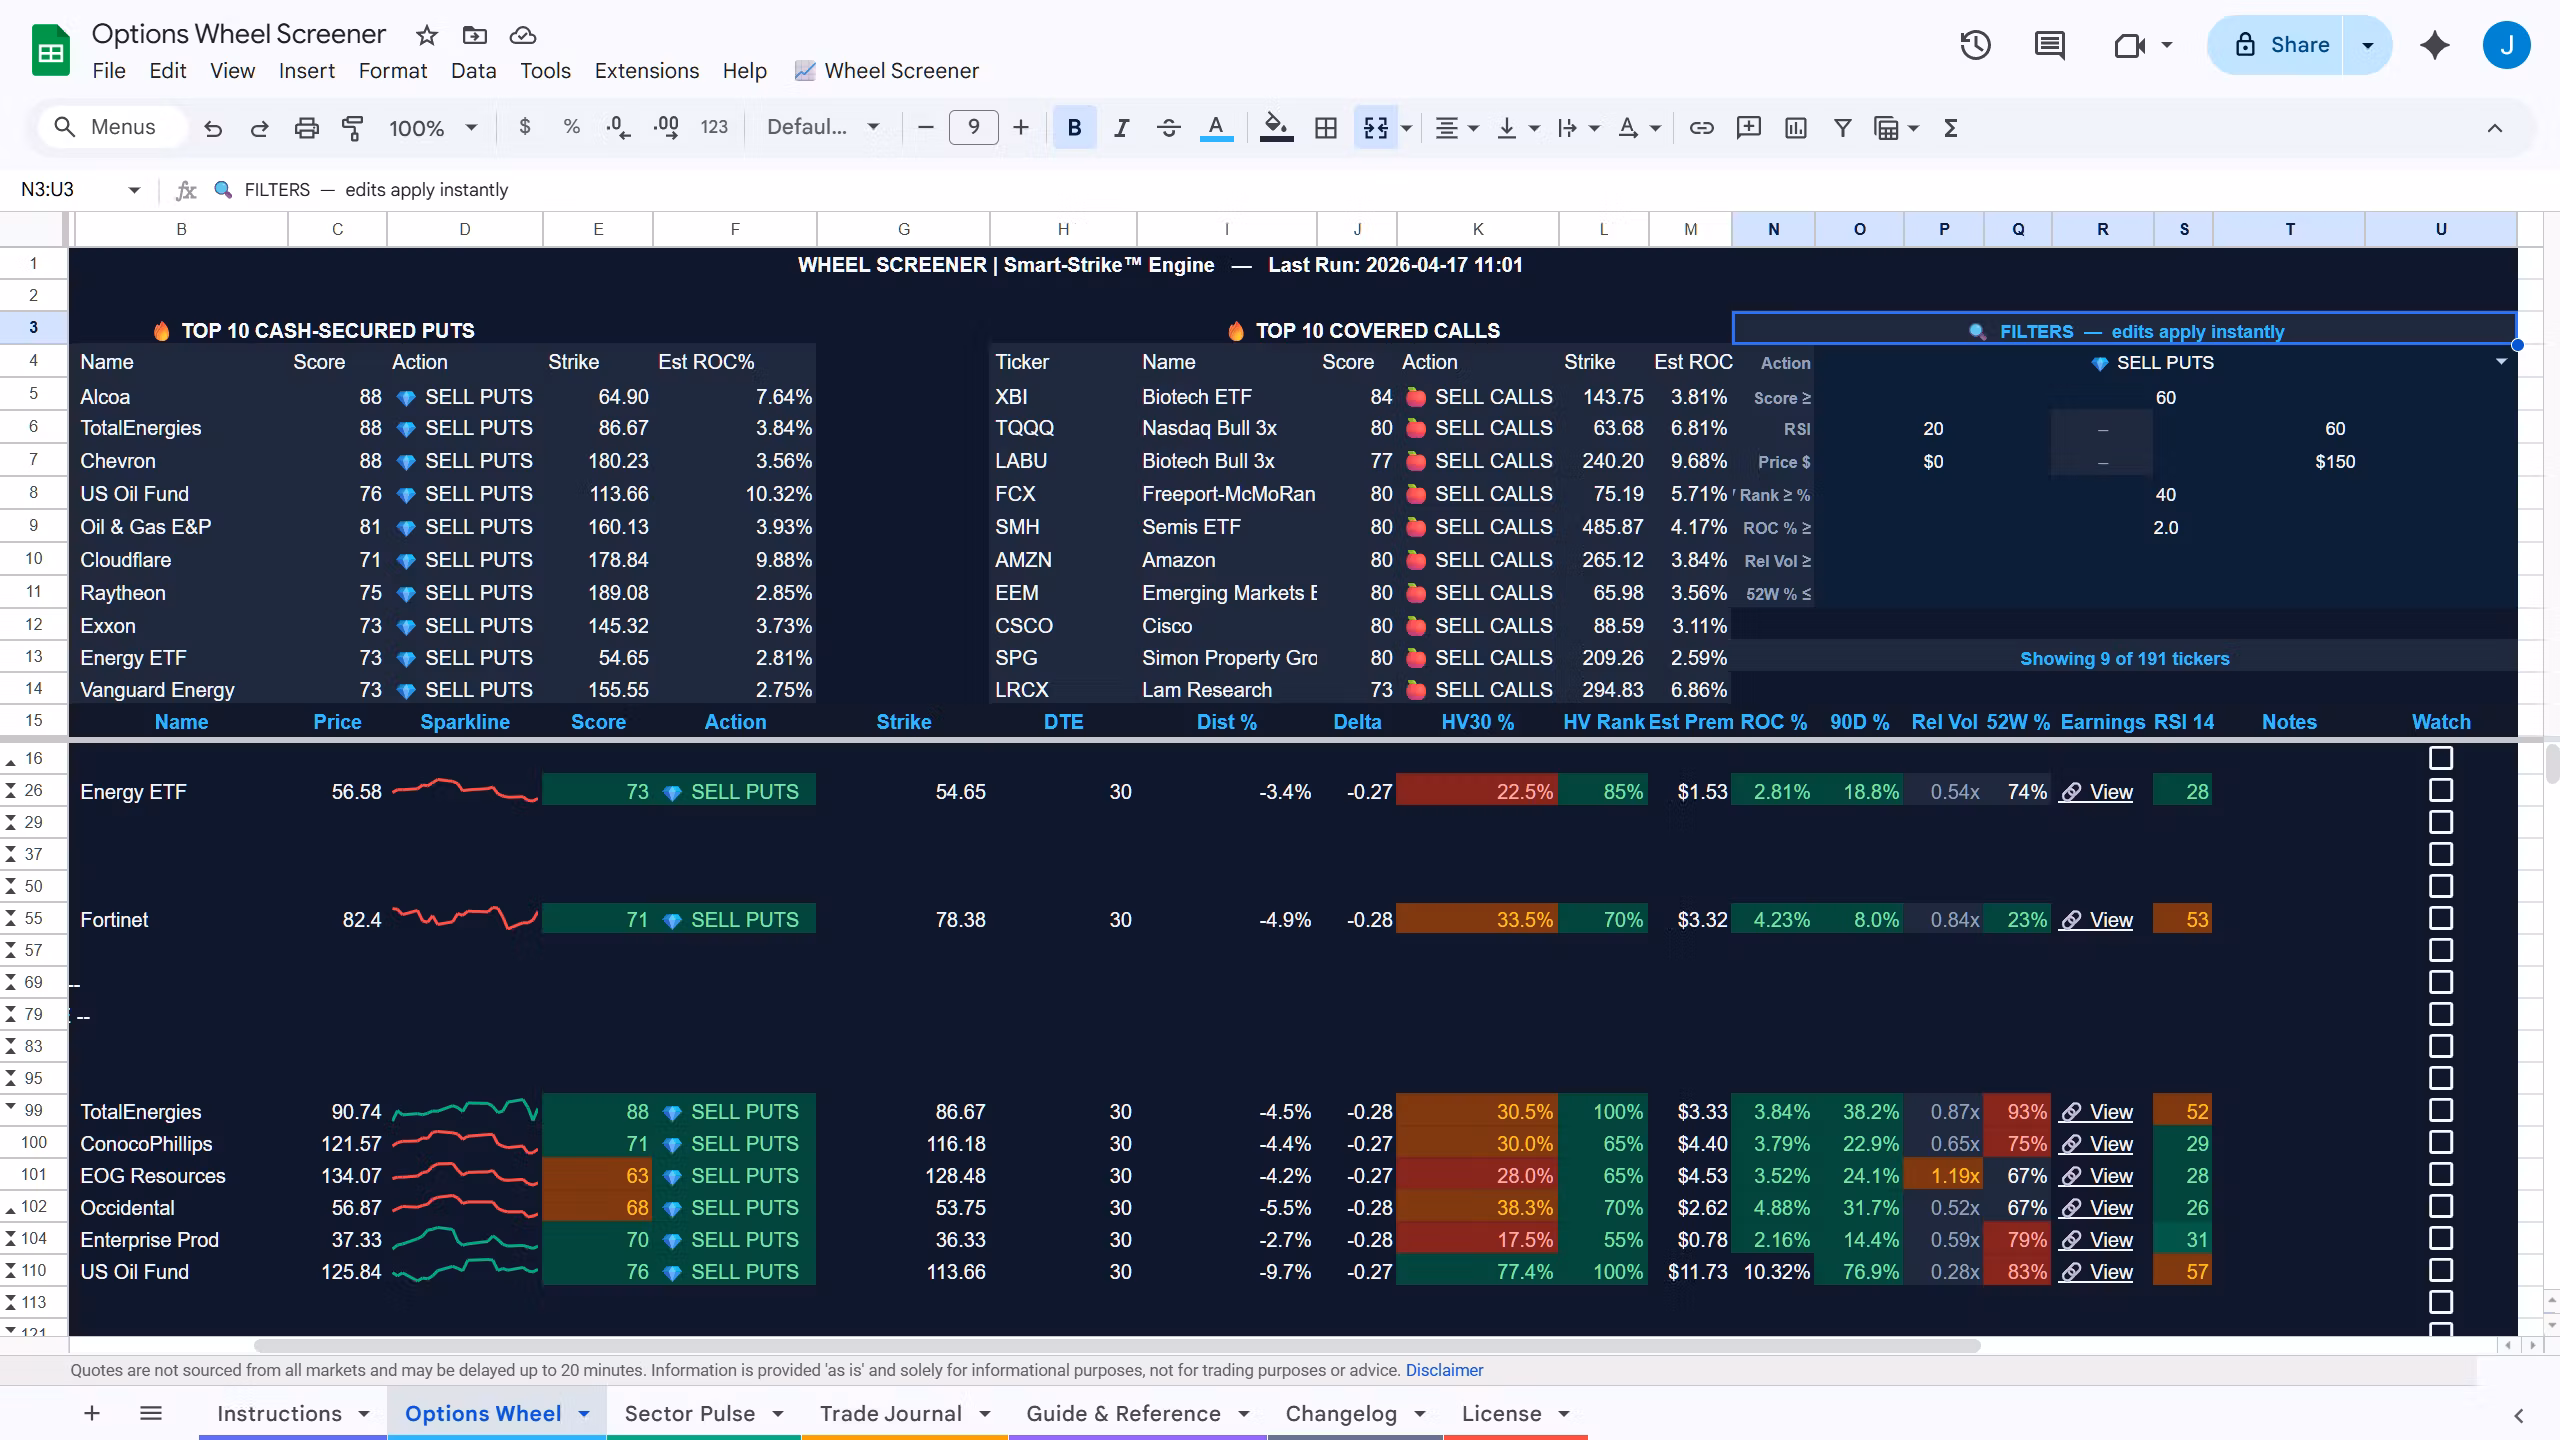Click the Merge cells icon

1376,128
